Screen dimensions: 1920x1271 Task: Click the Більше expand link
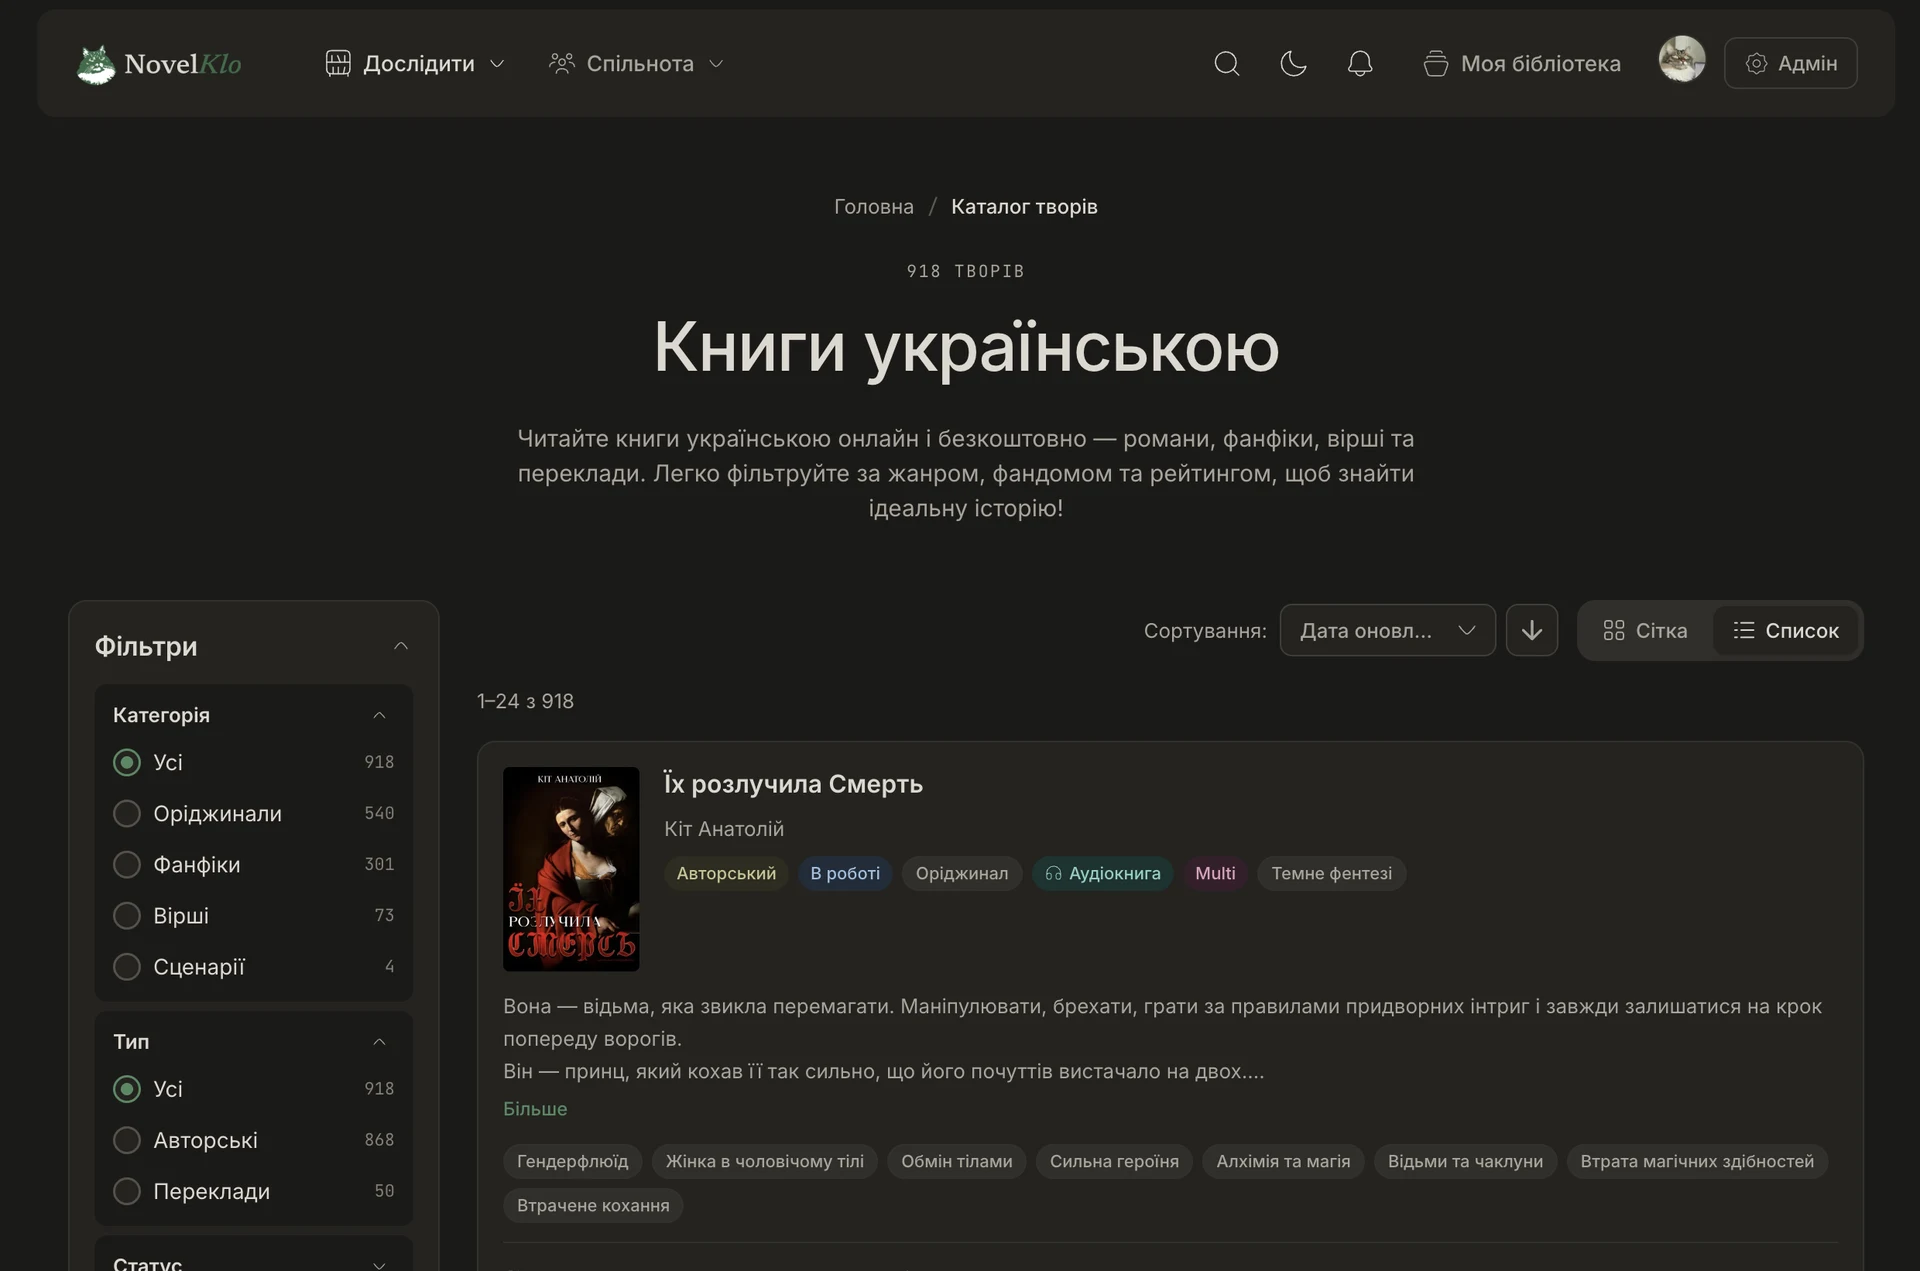coord(535,1109)
